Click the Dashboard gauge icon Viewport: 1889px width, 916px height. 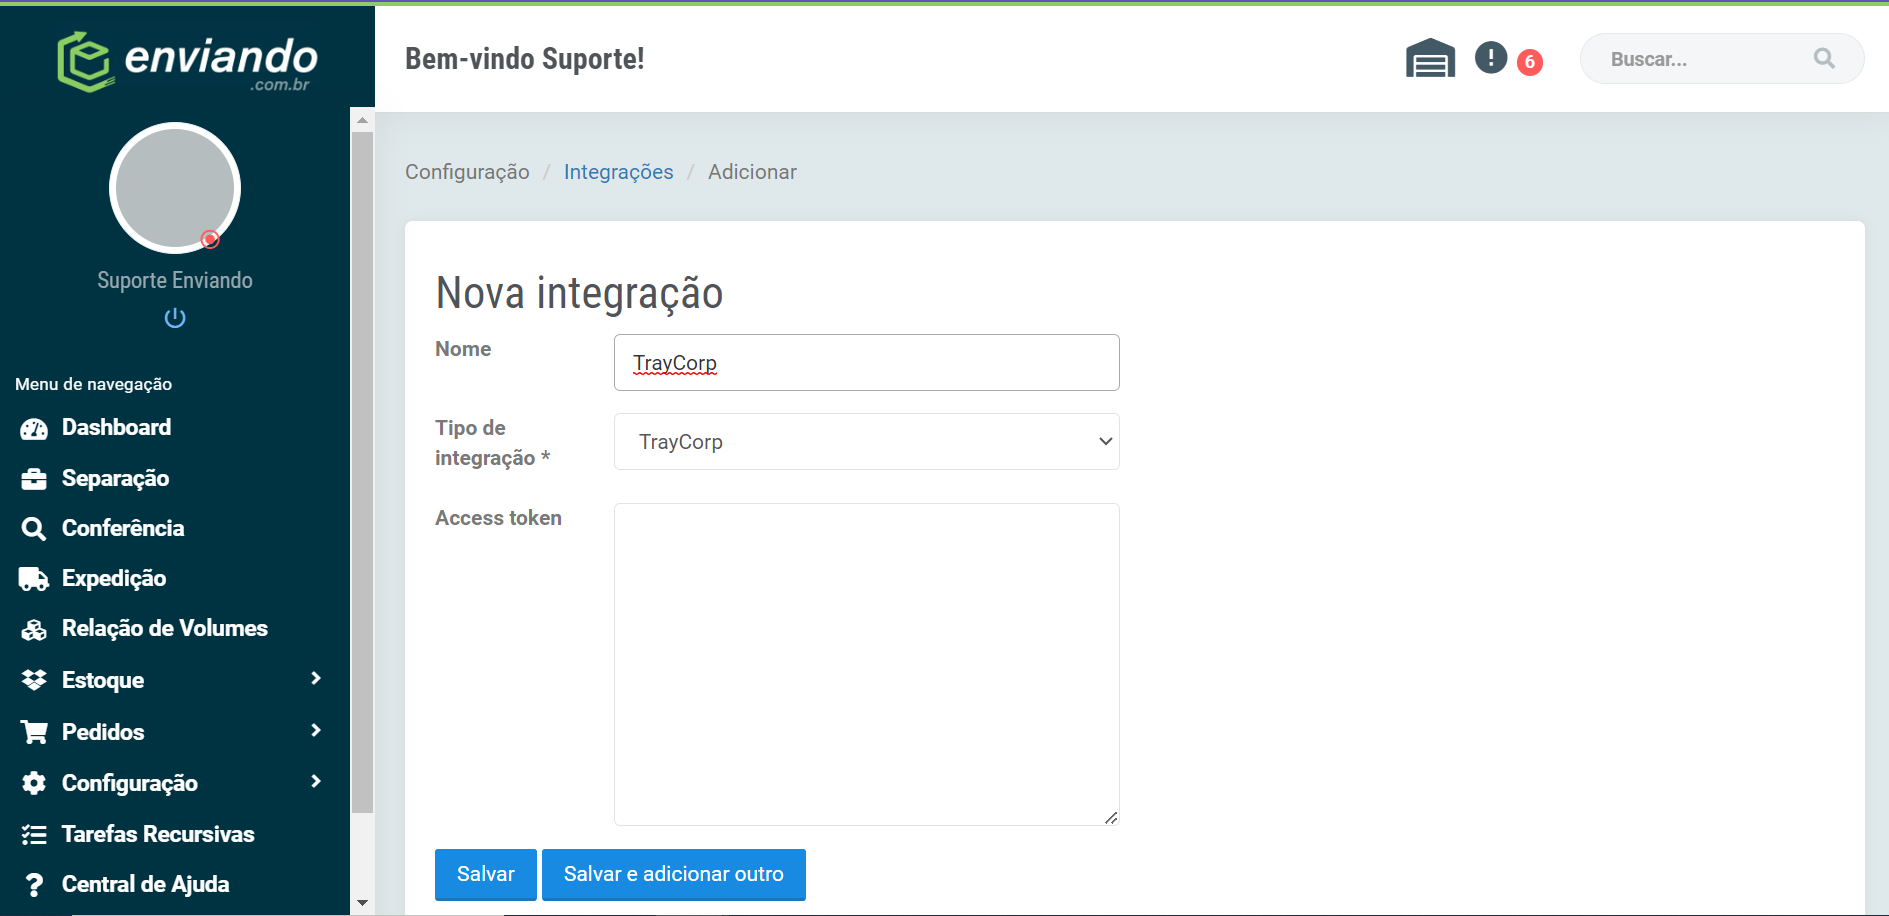[x=34, y=429]
